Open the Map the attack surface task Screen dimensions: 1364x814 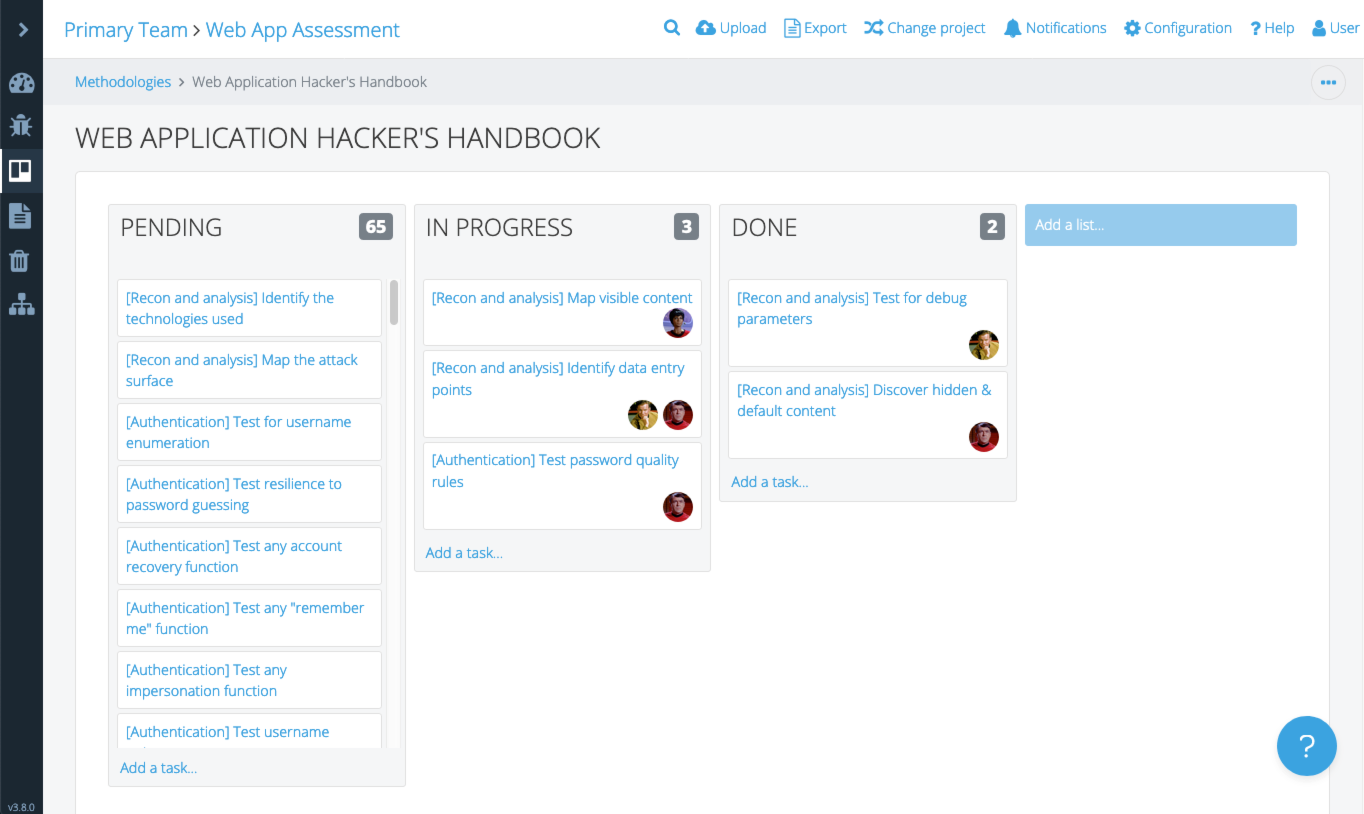coord(249,370)
